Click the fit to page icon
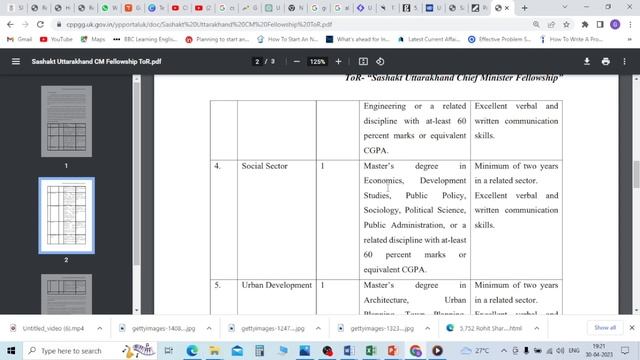Screen dimensions: 640x360 (363, 62)
